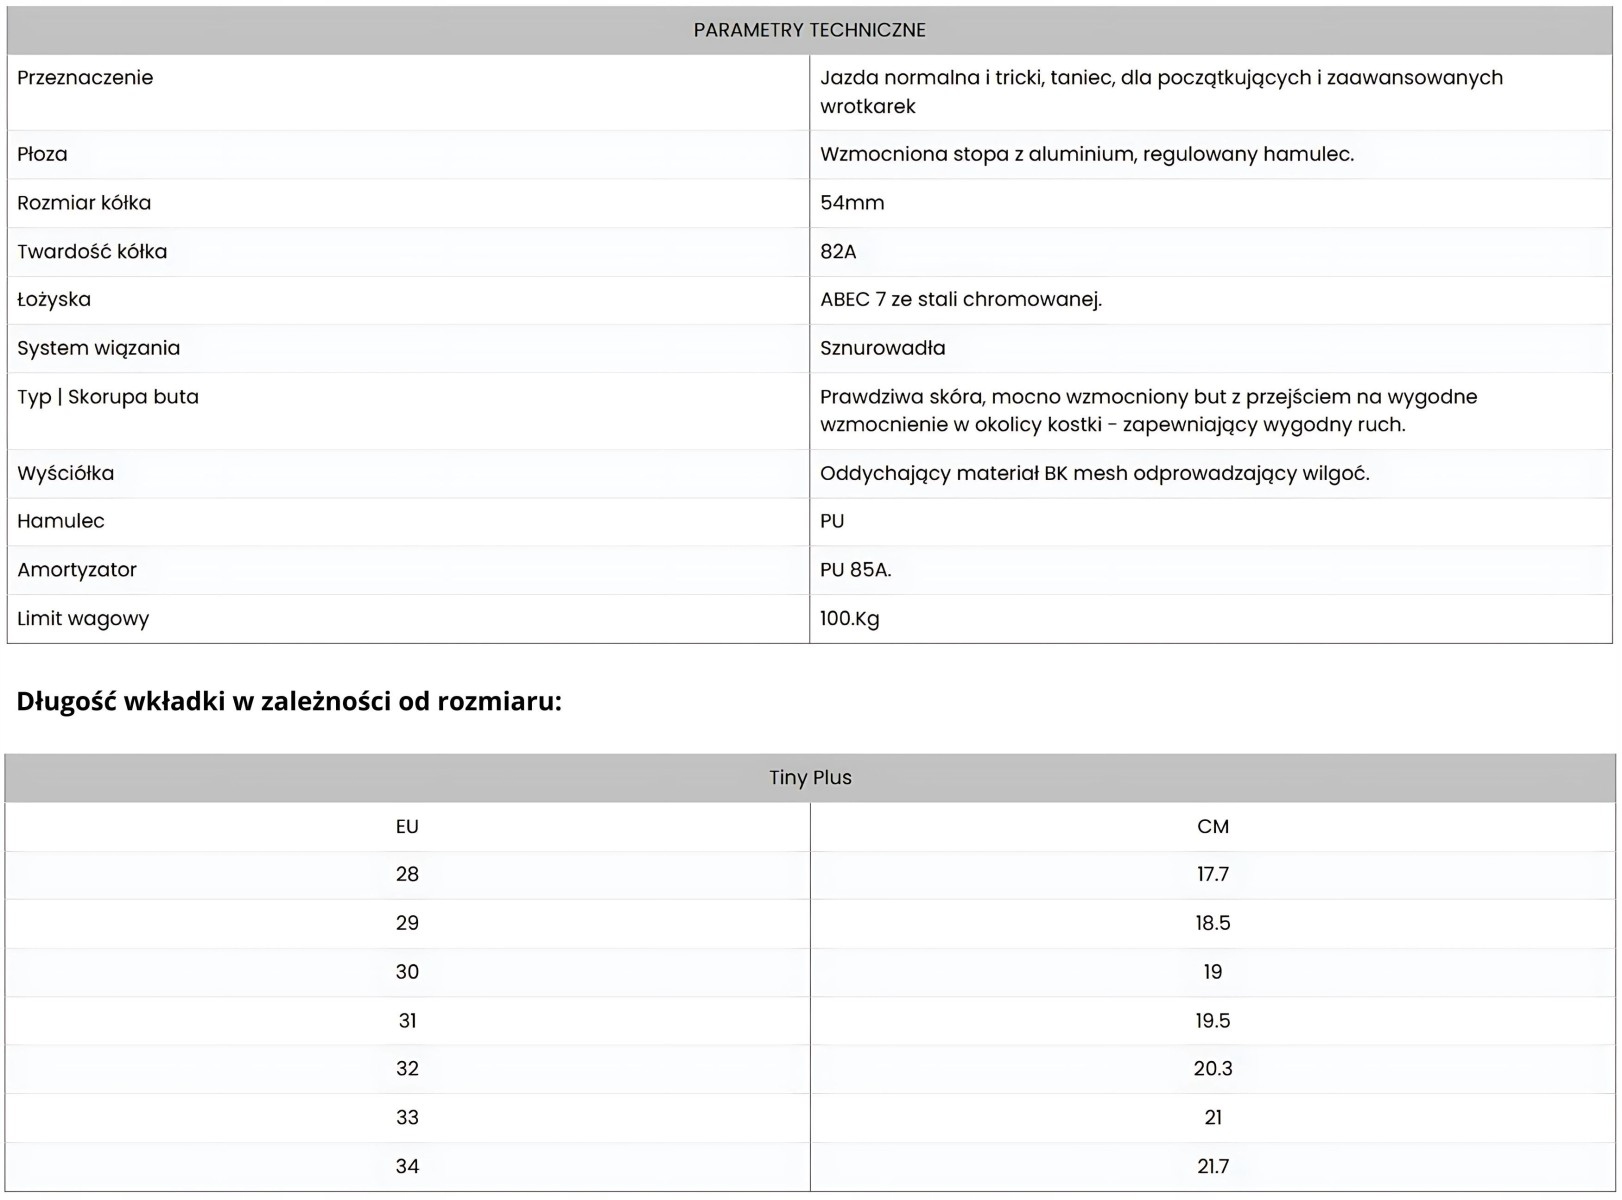
Task: Click the 54mm wheel size value
Action: 852,203
